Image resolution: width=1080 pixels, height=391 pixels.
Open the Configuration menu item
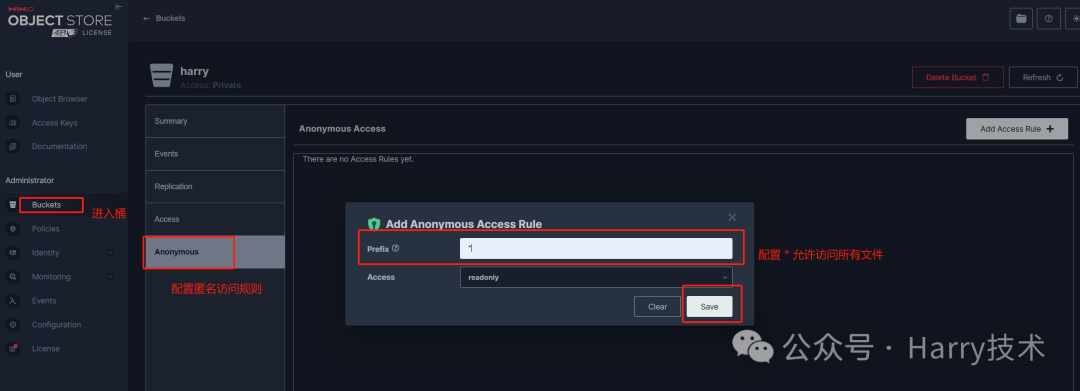56,324
